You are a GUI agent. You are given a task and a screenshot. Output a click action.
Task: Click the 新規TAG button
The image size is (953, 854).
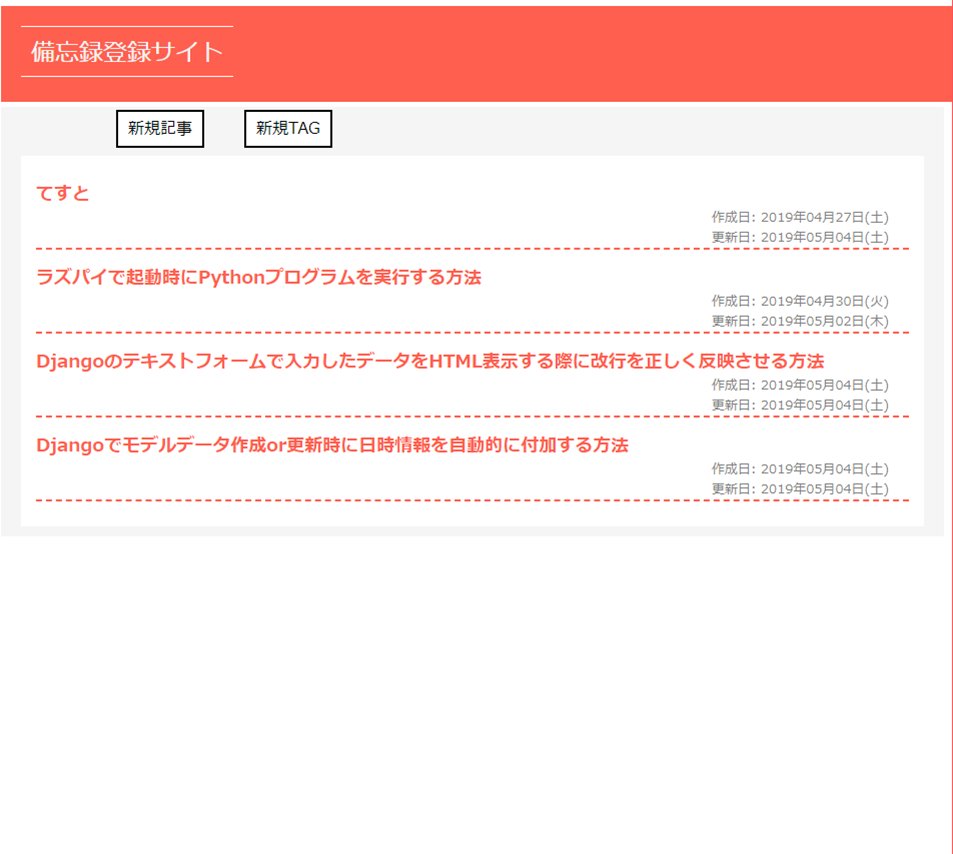tap(288, 128)
